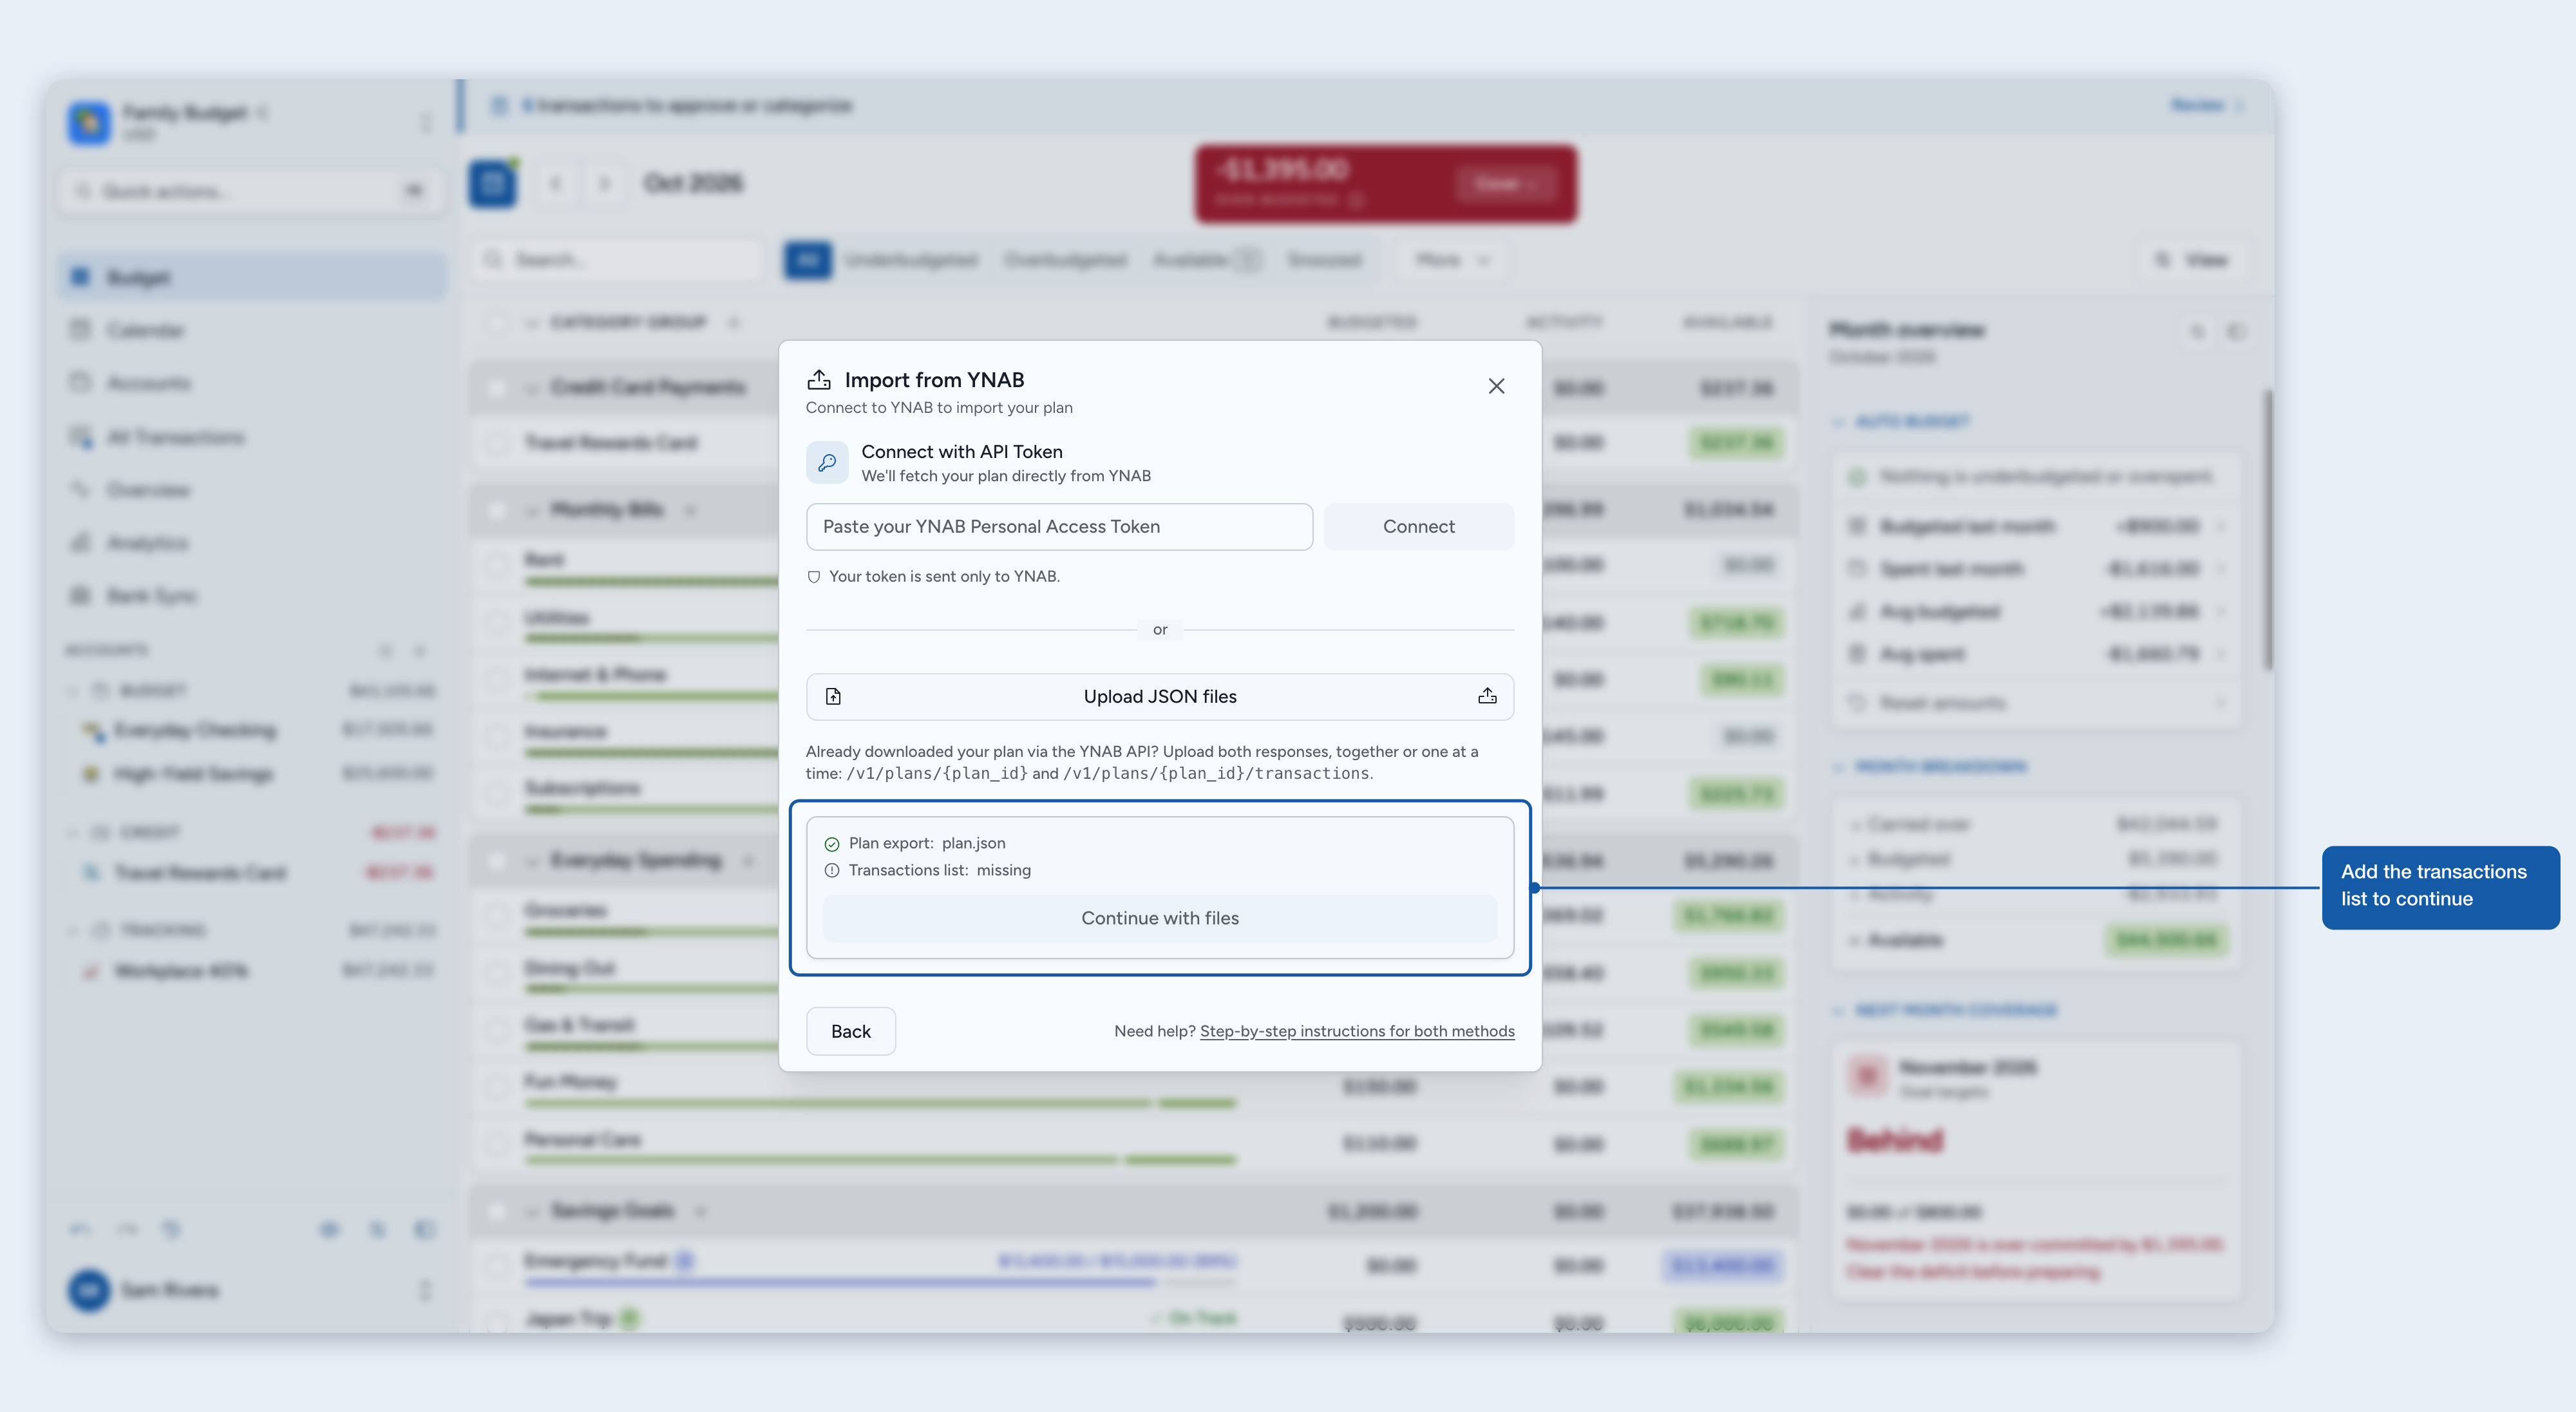
Task: Click the shield icon beside the token notice
Action: pos(814,577)
